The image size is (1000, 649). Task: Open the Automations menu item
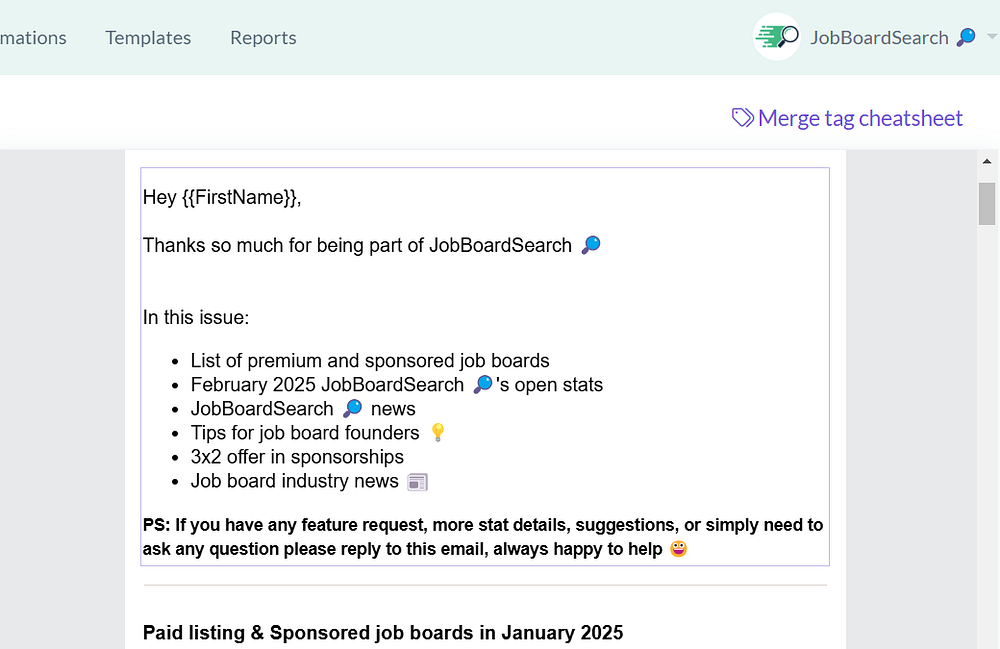click(x=33, y=38)
